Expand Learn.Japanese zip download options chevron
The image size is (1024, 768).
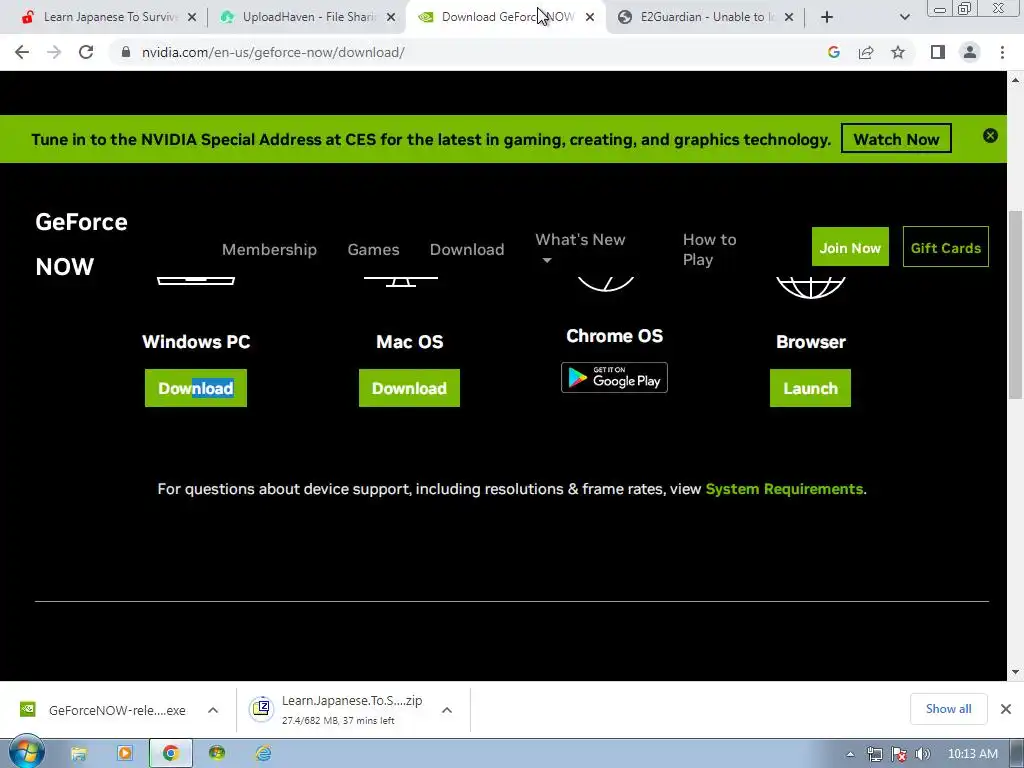pyautogui.click(x=447, y=710)
